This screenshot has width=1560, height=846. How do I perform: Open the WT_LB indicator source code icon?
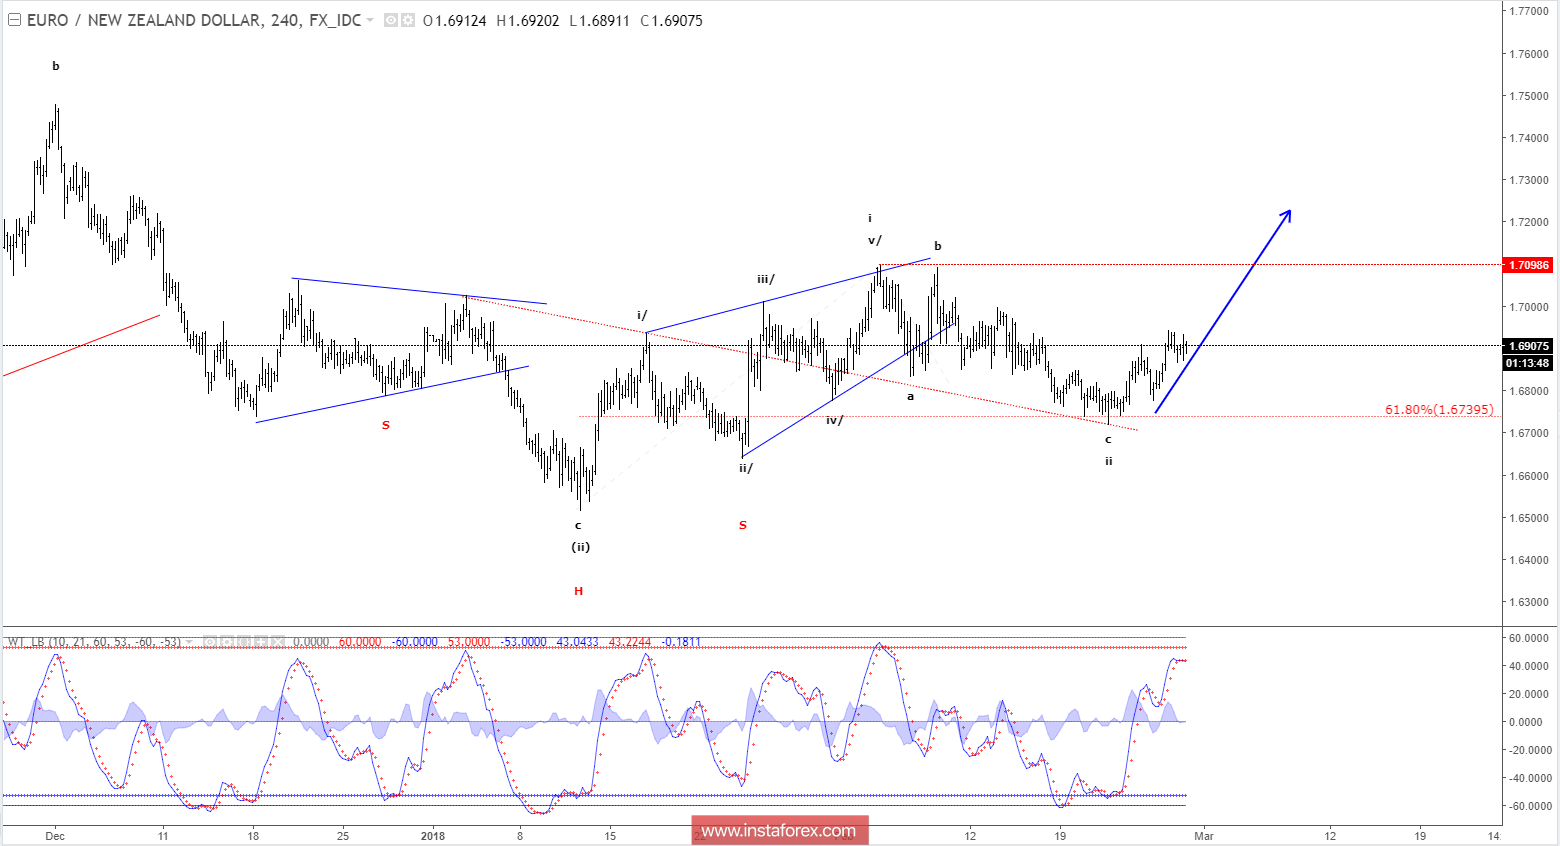(x=244, y=641)
